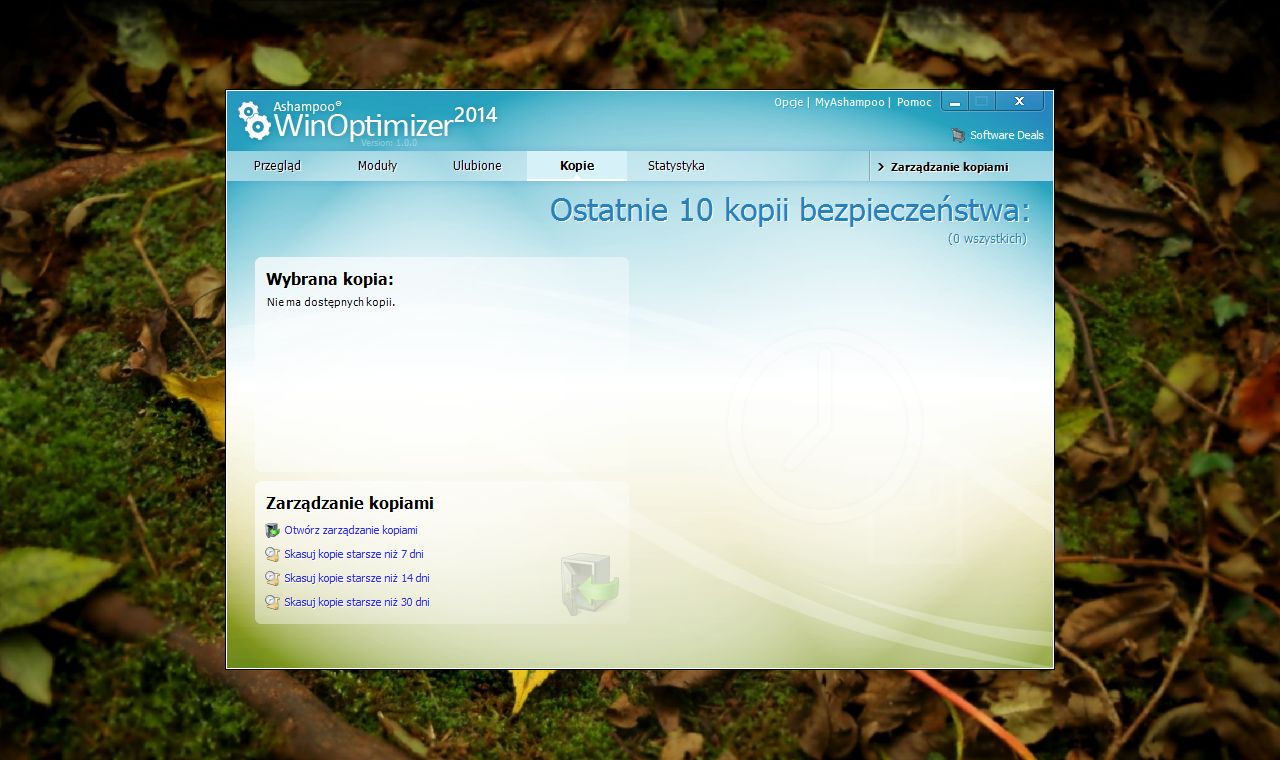
Task: Click Skasuj kopie starsze niż 14 dni
Action: point(357,578)
